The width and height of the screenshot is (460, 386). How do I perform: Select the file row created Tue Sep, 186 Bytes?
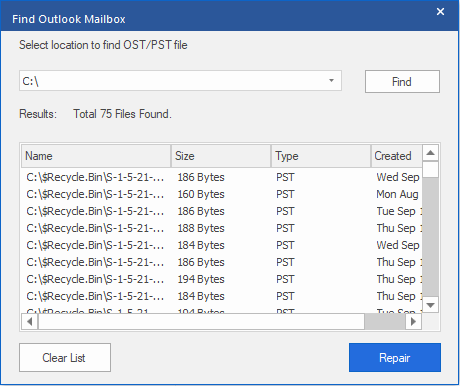click(222, 211)
